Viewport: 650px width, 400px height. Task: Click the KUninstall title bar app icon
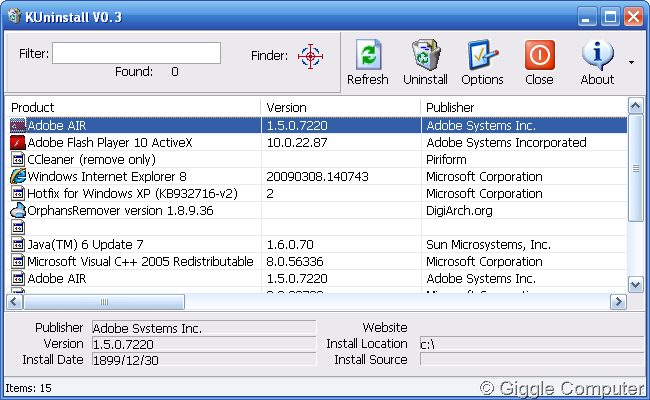(x=14, y=17)
